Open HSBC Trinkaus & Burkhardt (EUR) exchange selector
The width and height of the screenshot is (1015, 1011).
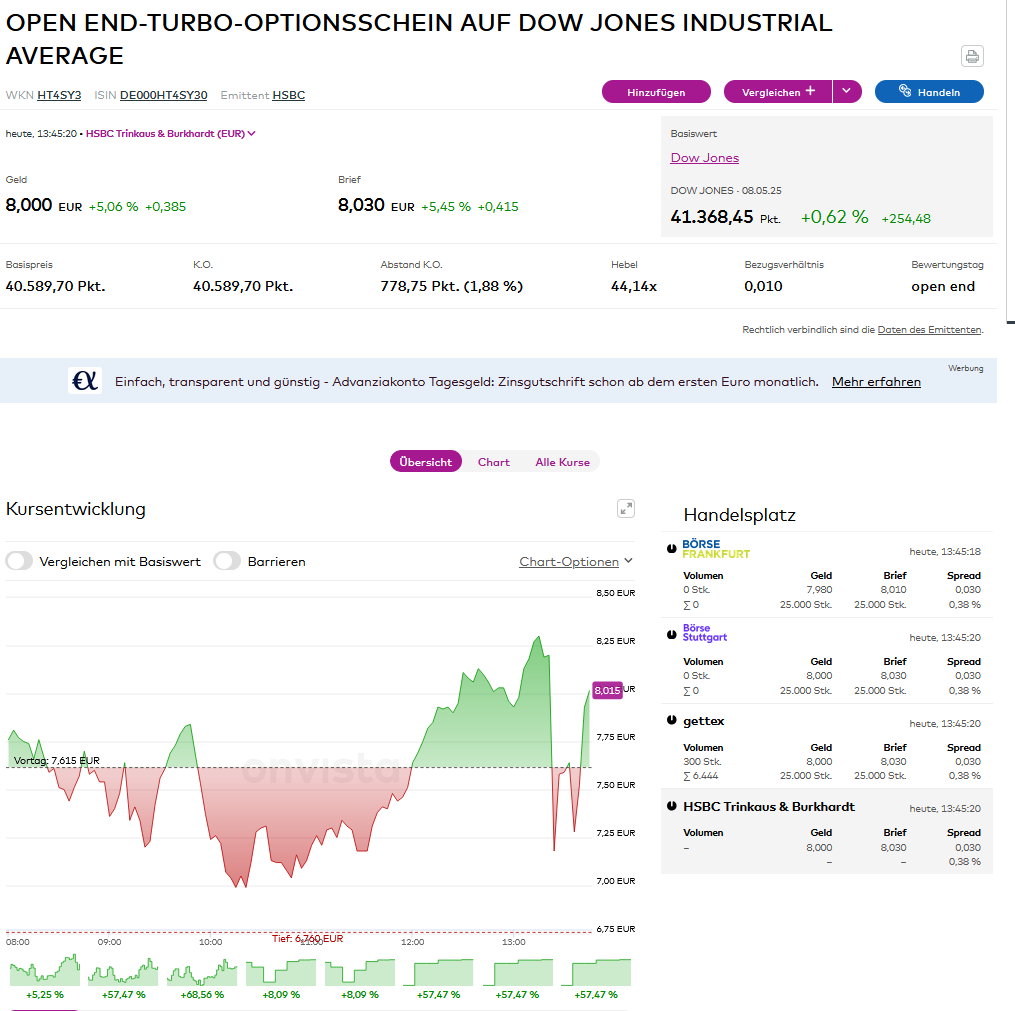tap(171, 133)
